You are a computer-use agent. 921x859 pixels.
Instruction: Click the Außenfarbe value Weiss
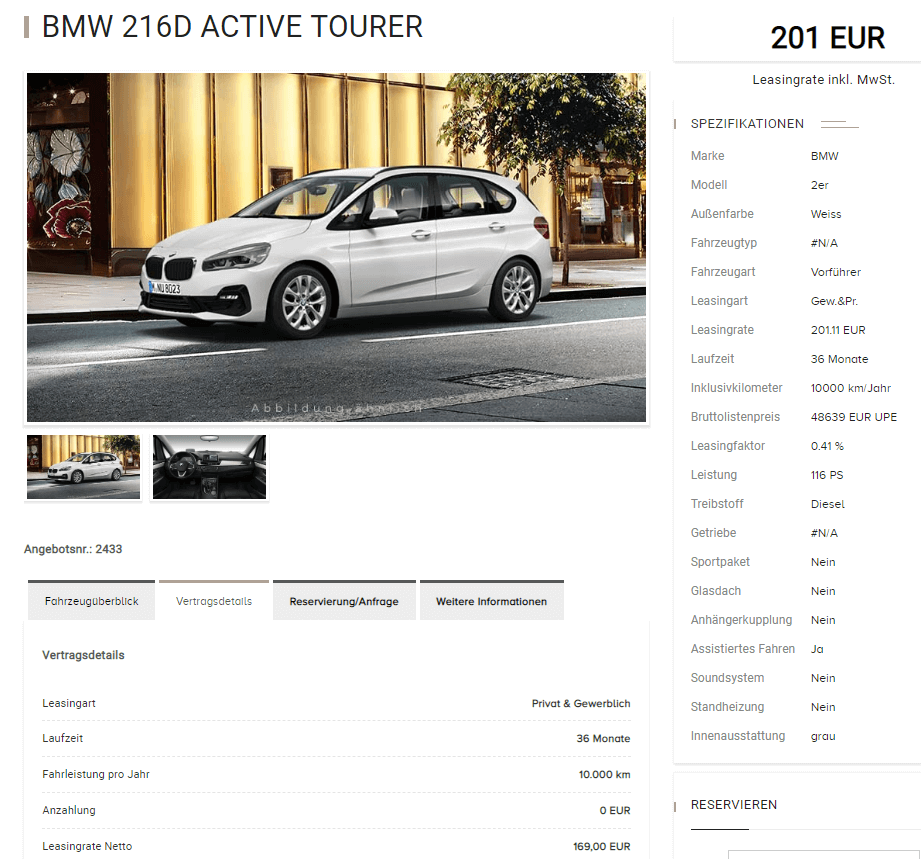click(826, 214)
